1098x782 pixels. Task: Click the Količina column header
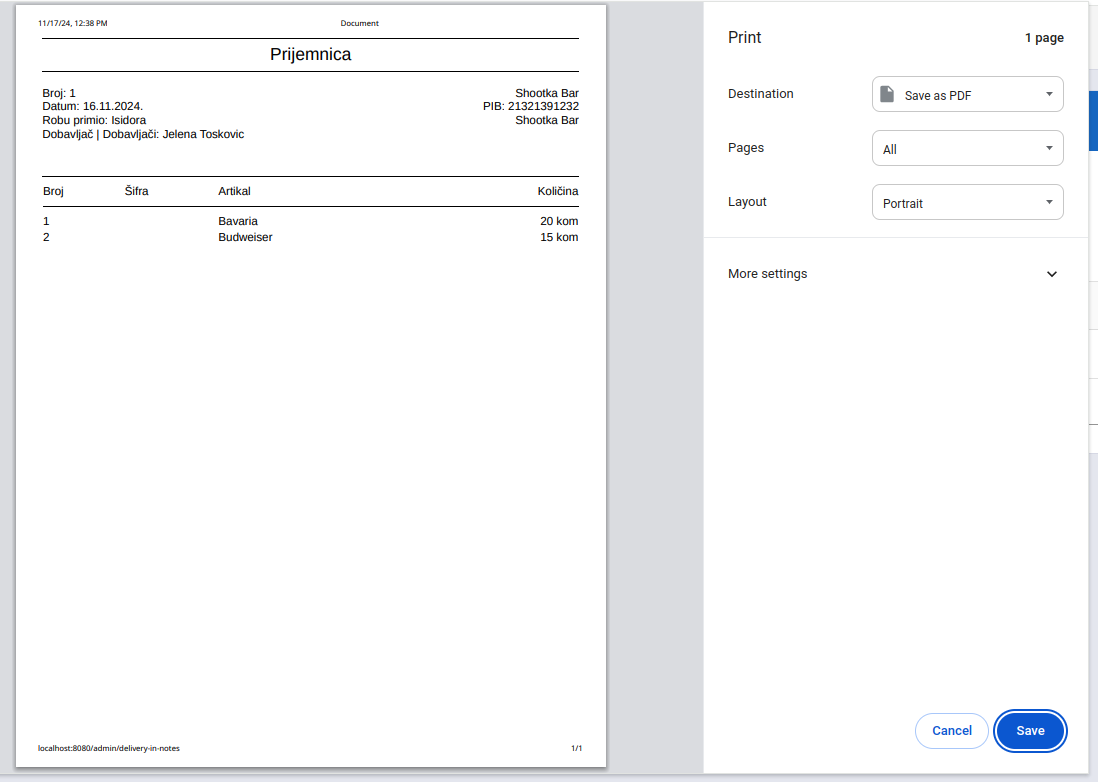557,191
